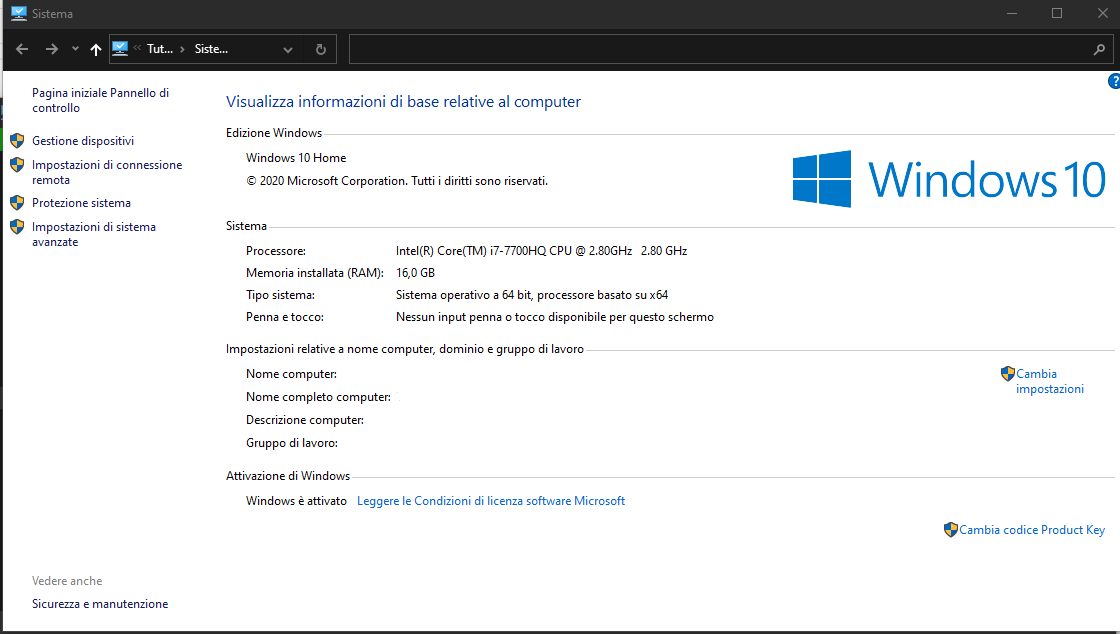Open recent locations dropdown arrow
The width and height of the screenshot is (1120, 634).
tap(75, 49)
